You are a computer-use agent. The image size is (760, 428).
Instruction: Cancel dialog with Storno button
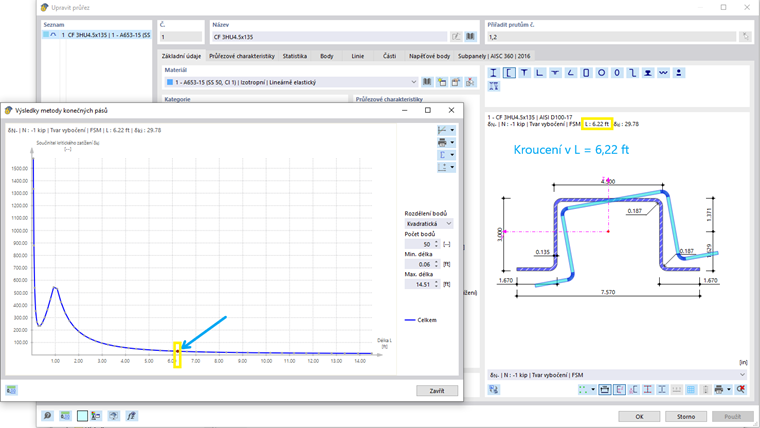pos(686,416)
